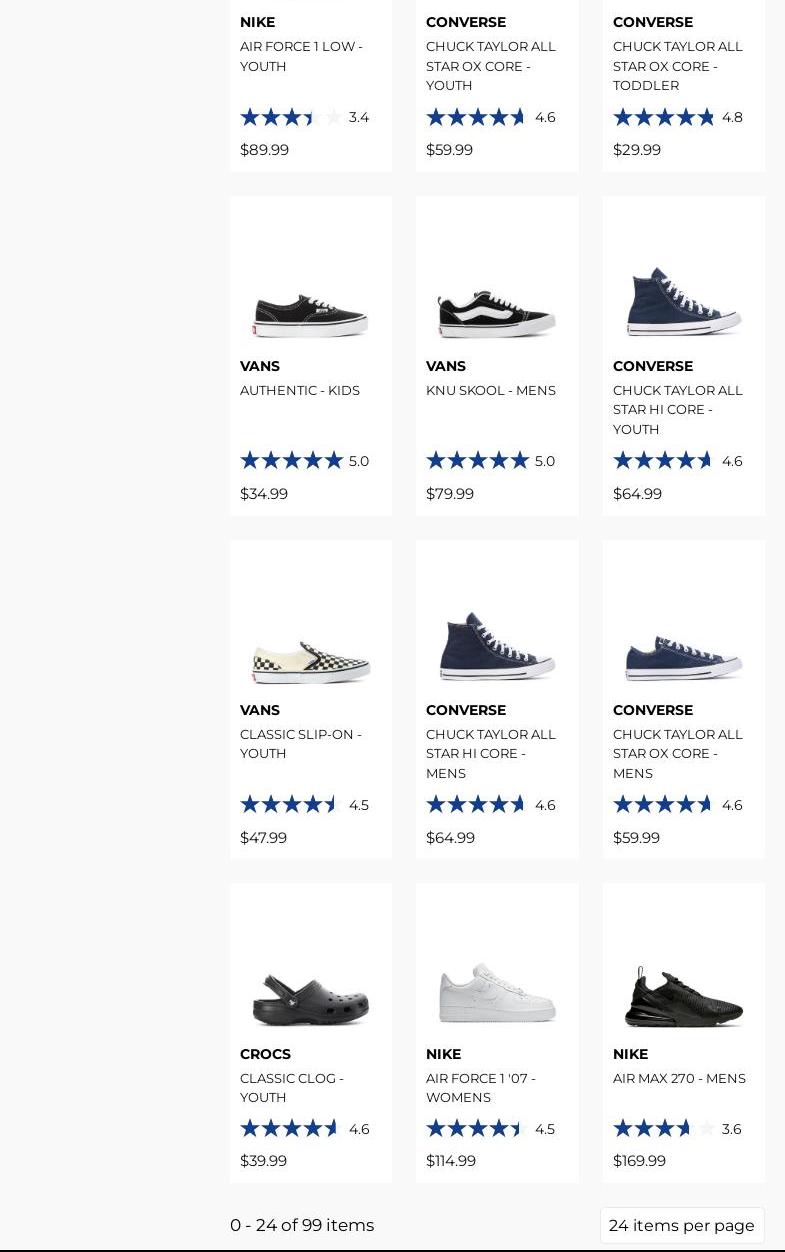This screenshot has height=1252, width=785.
Task: Click the 3.6 star rating for Air Max 270
Action: [677, 1129]
